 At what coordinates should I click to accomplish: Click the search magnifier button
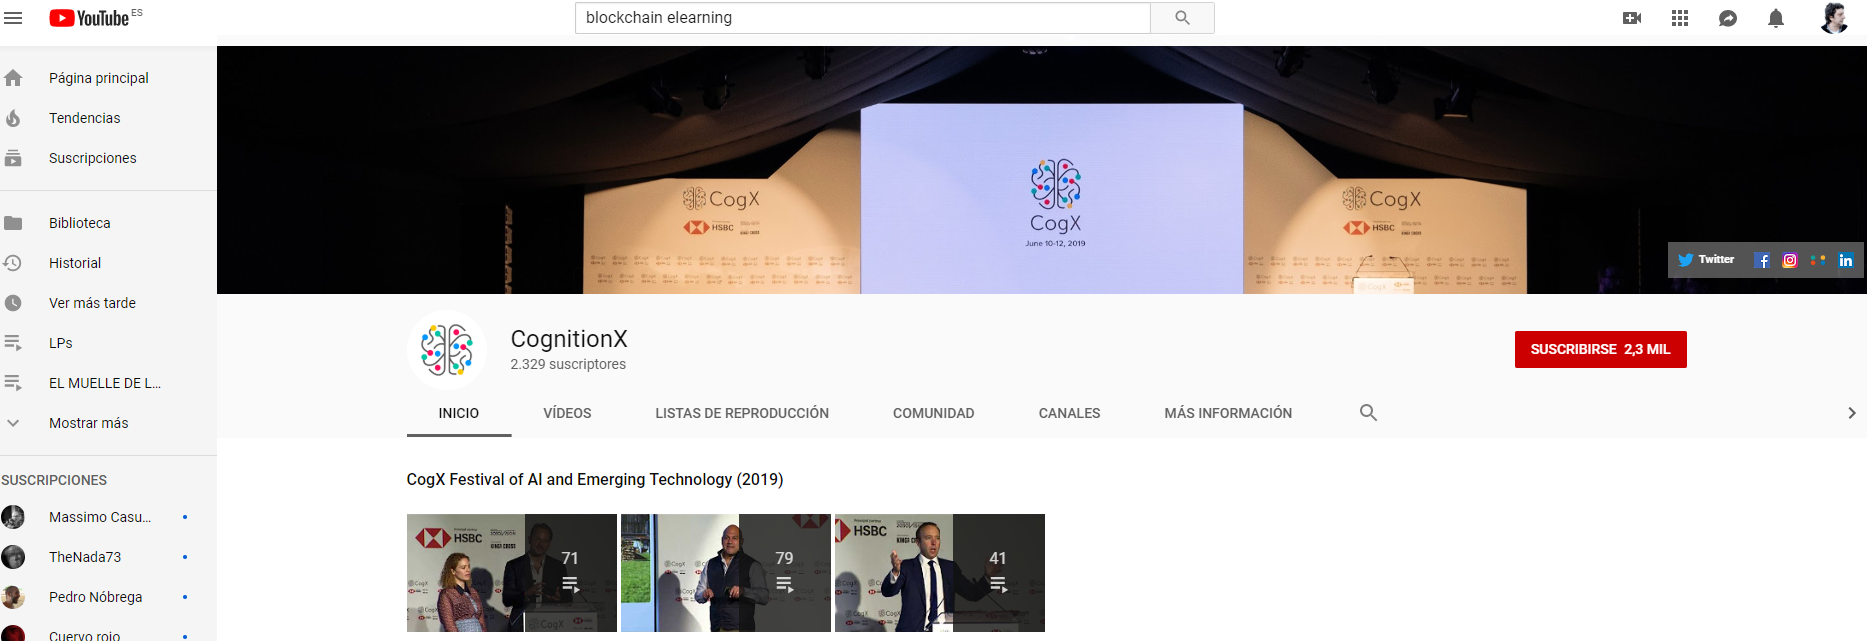(1182, 18)
